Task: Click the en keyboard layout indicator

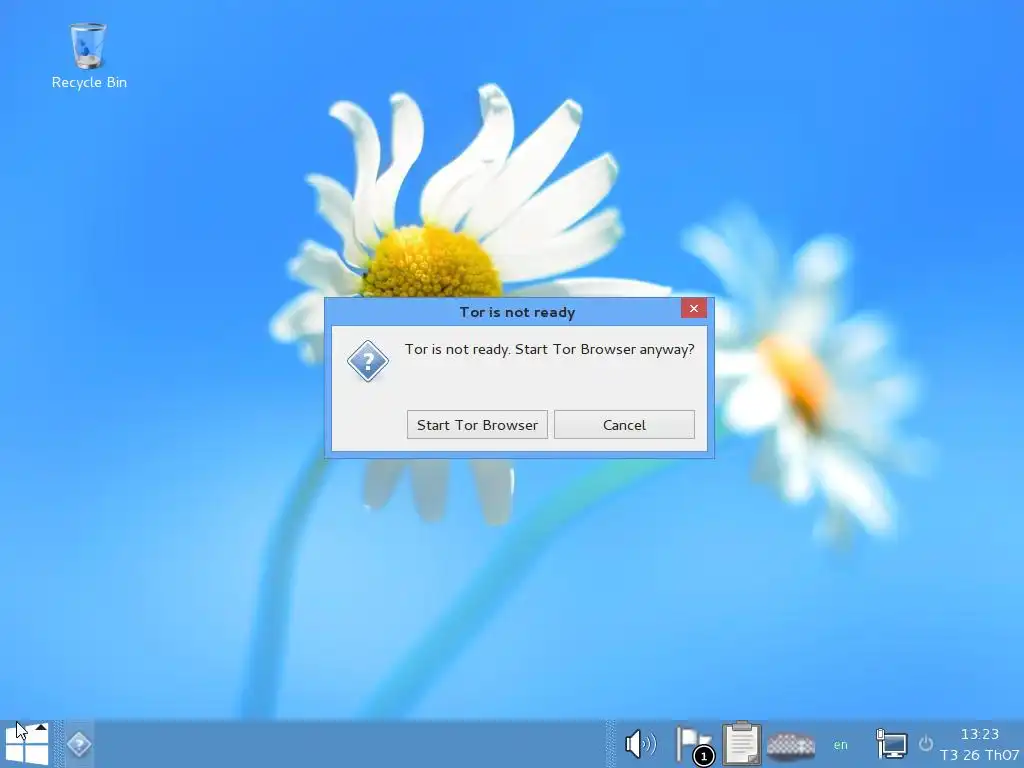Action: point(840,744)
